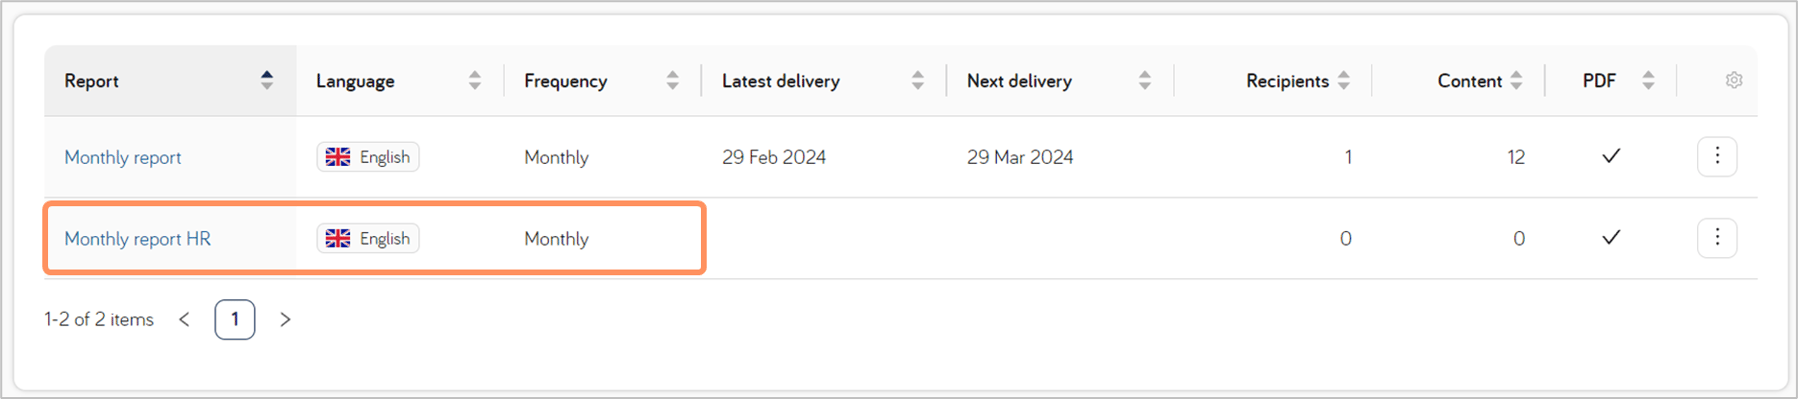Click English language tag for HR report

[368, 238]
